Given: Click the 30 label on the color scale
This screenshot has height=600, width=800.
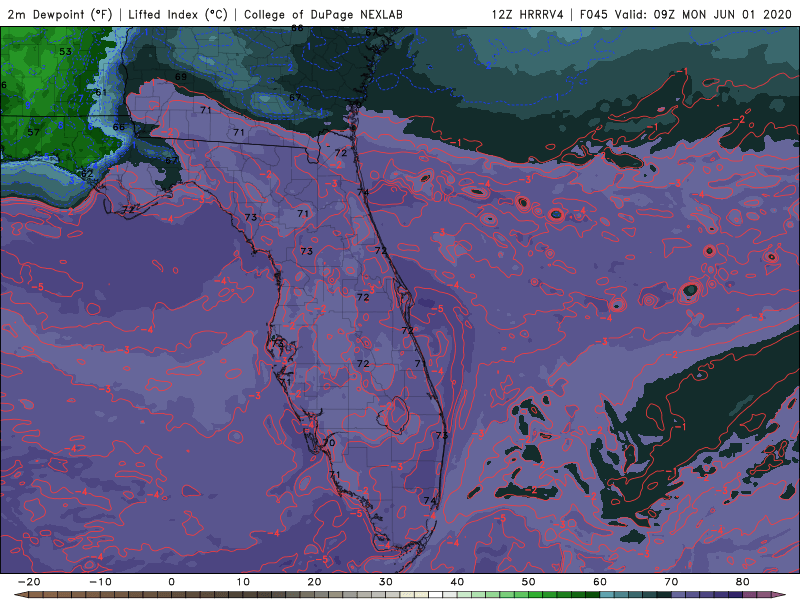Looking at the screenshot, I should (x=386, y=582).
